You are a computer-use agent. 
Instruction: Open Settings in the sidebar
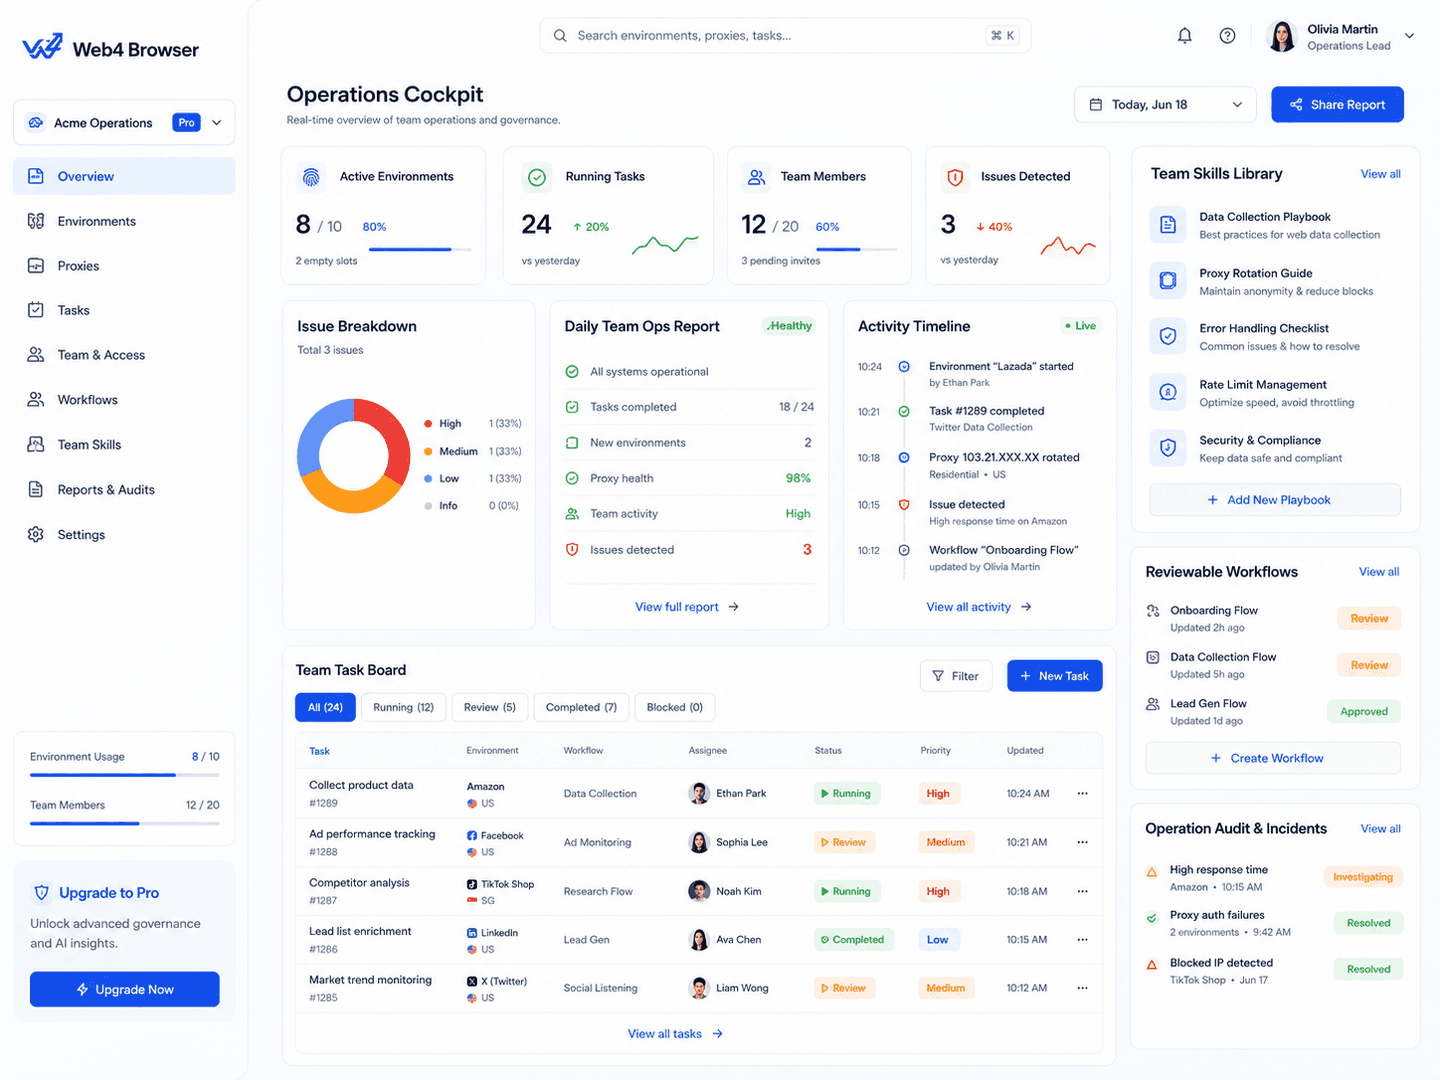[x=124, y=535]
